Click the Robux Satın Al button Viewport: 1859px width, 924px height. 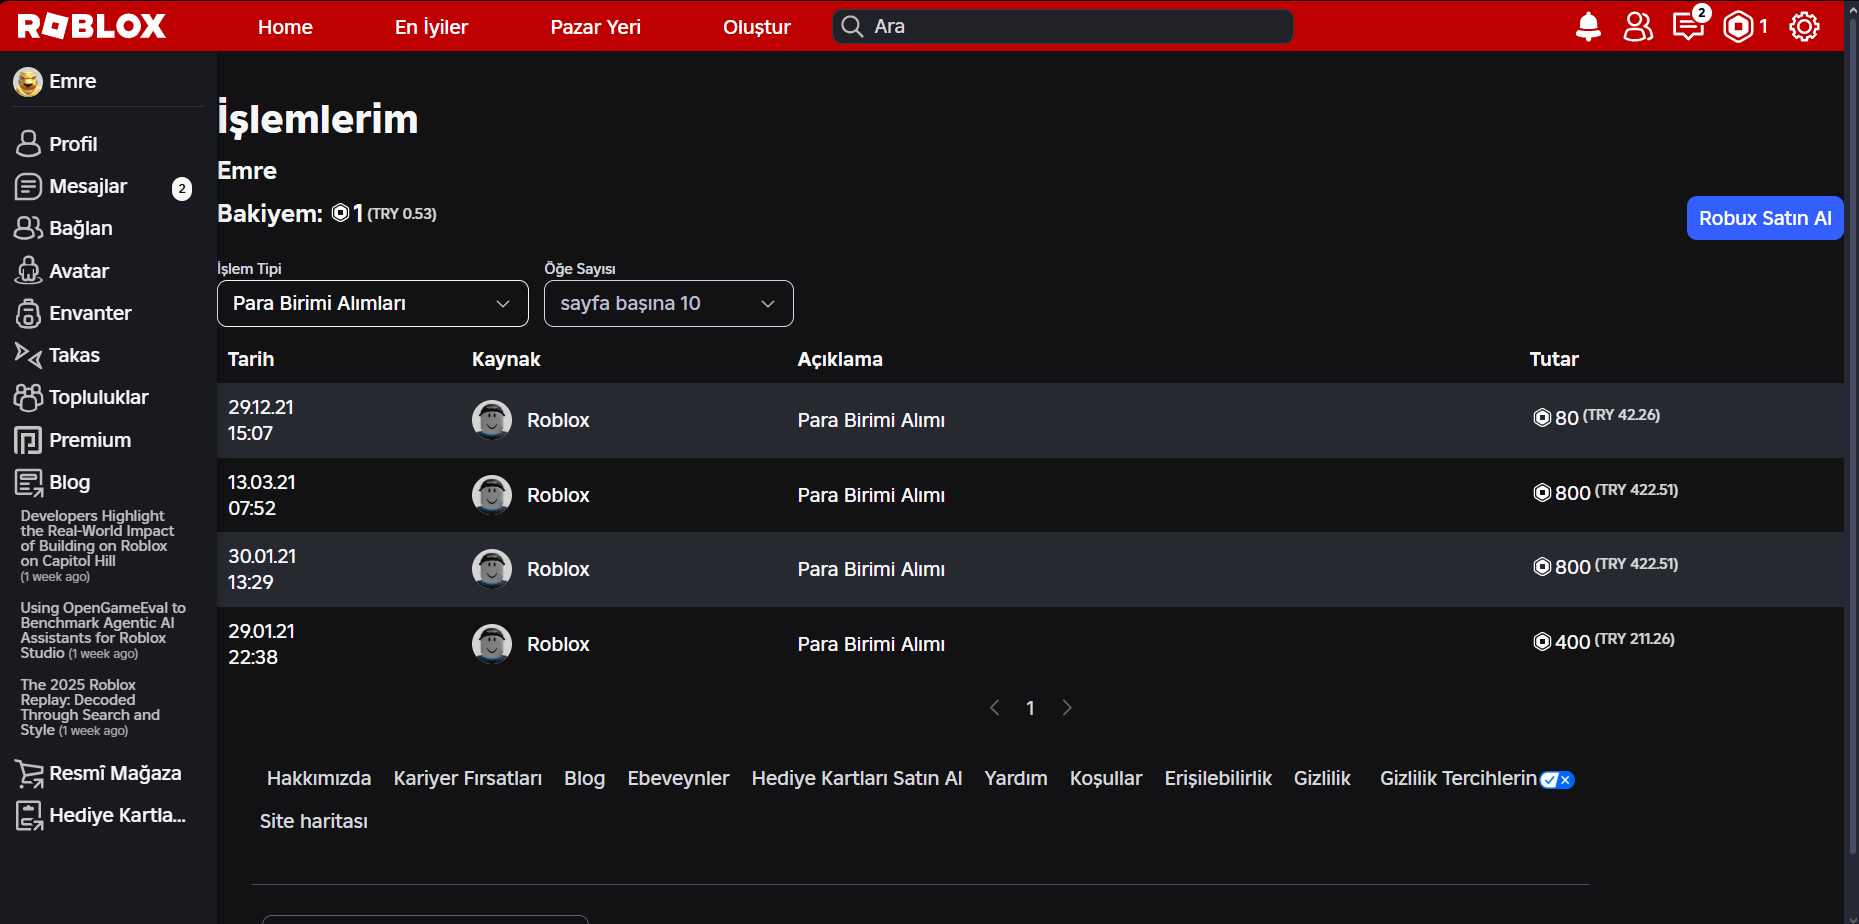1765,218
